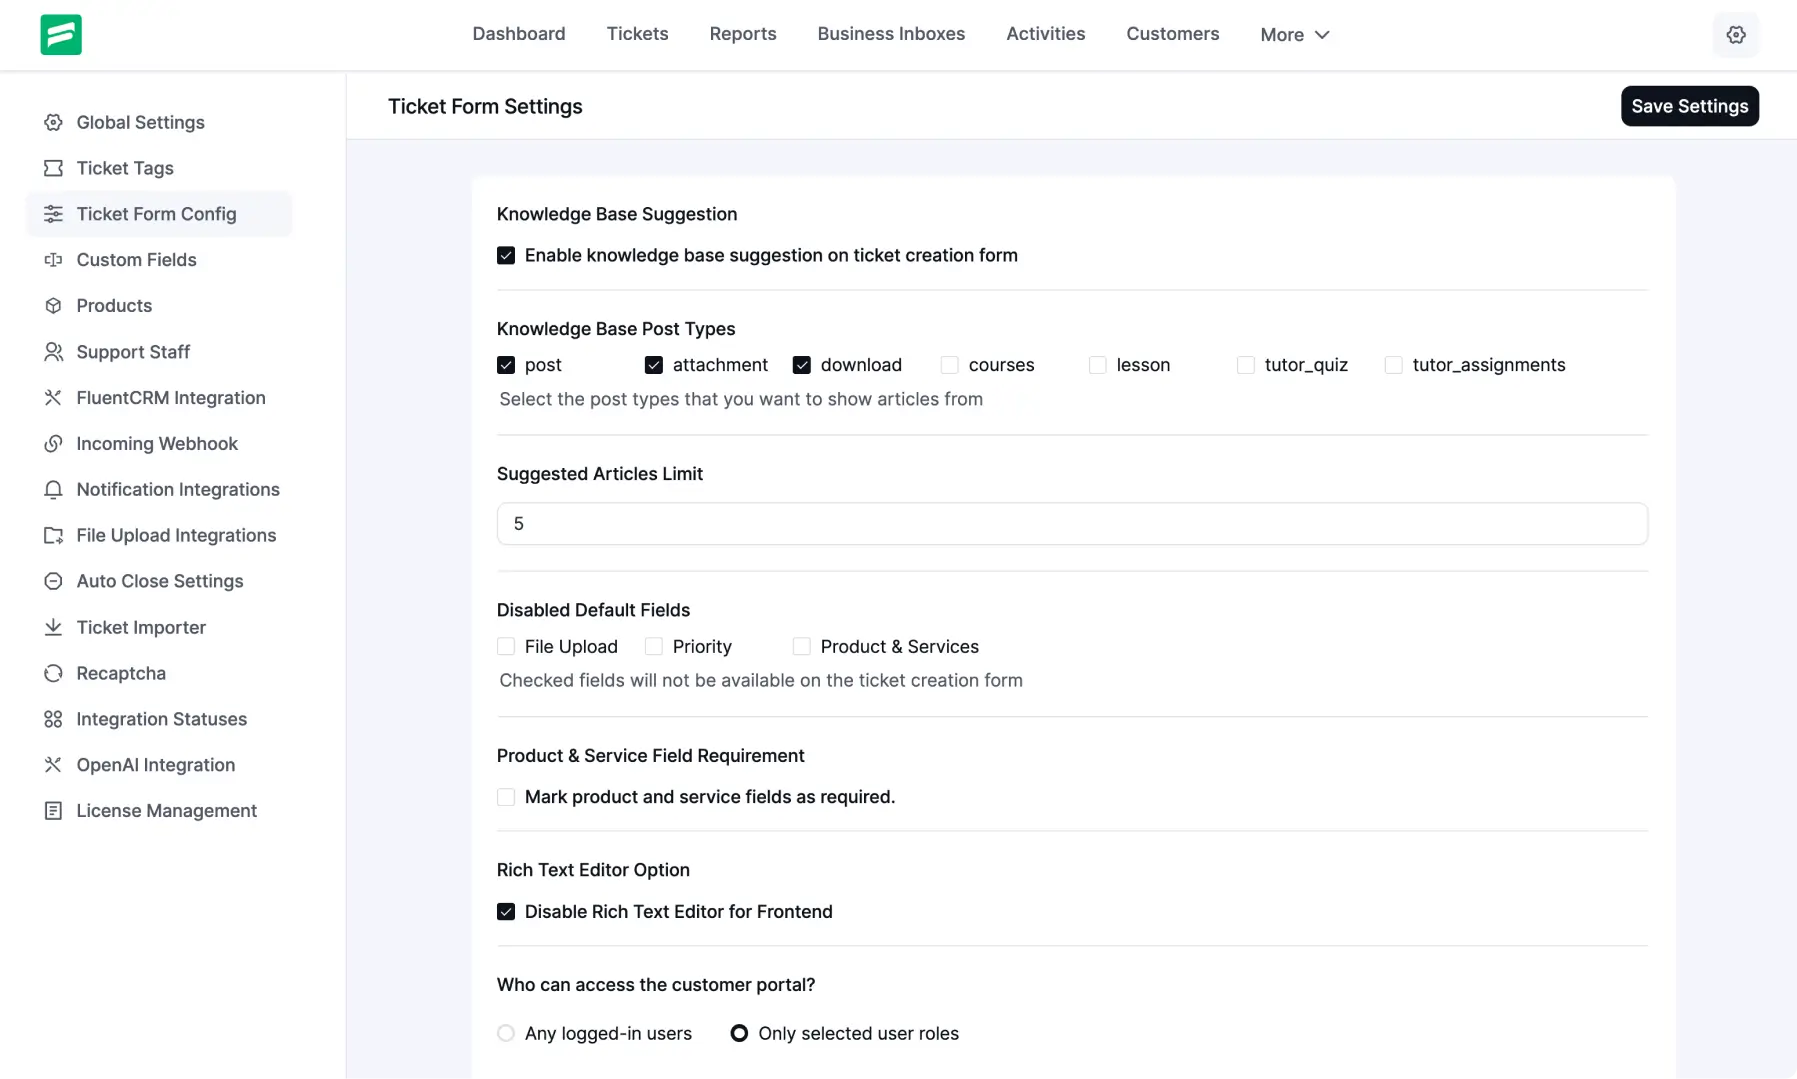The height and width of the screenshot is (1079, 1797).
Task: Open the Ticket Importer icon
Action: pos(53,627)
